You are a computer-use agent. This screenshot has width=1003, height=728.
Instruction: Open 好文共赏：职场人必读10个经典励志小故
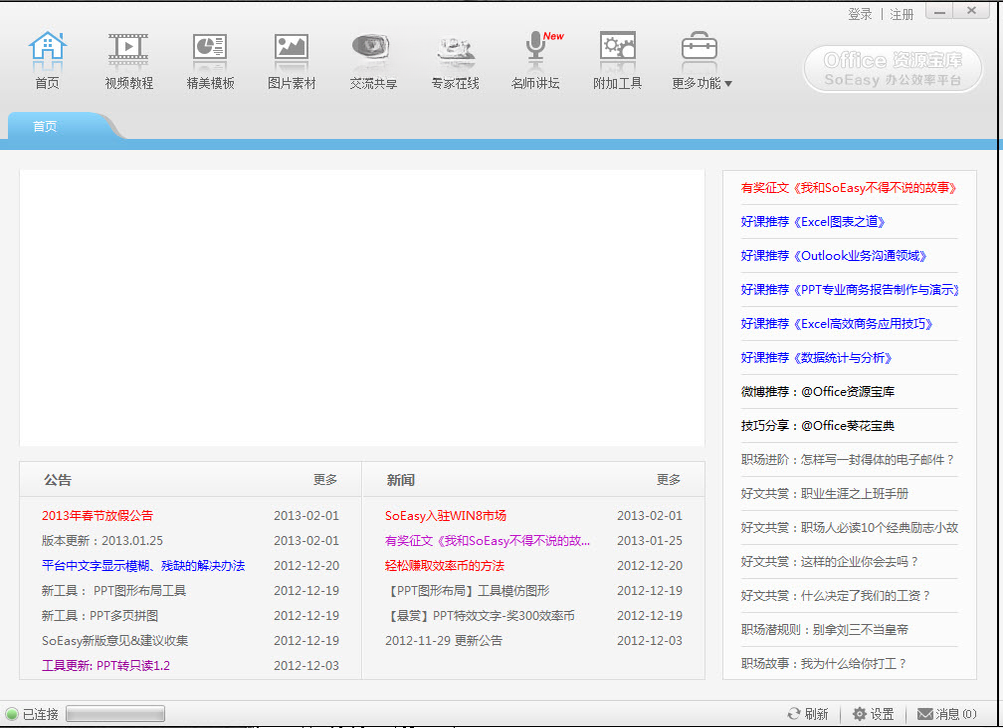pos(849,526)
